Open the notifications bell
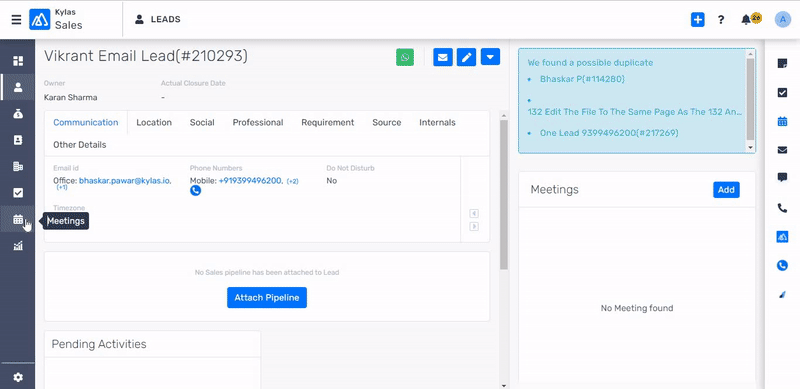 (x=746, y=19)
